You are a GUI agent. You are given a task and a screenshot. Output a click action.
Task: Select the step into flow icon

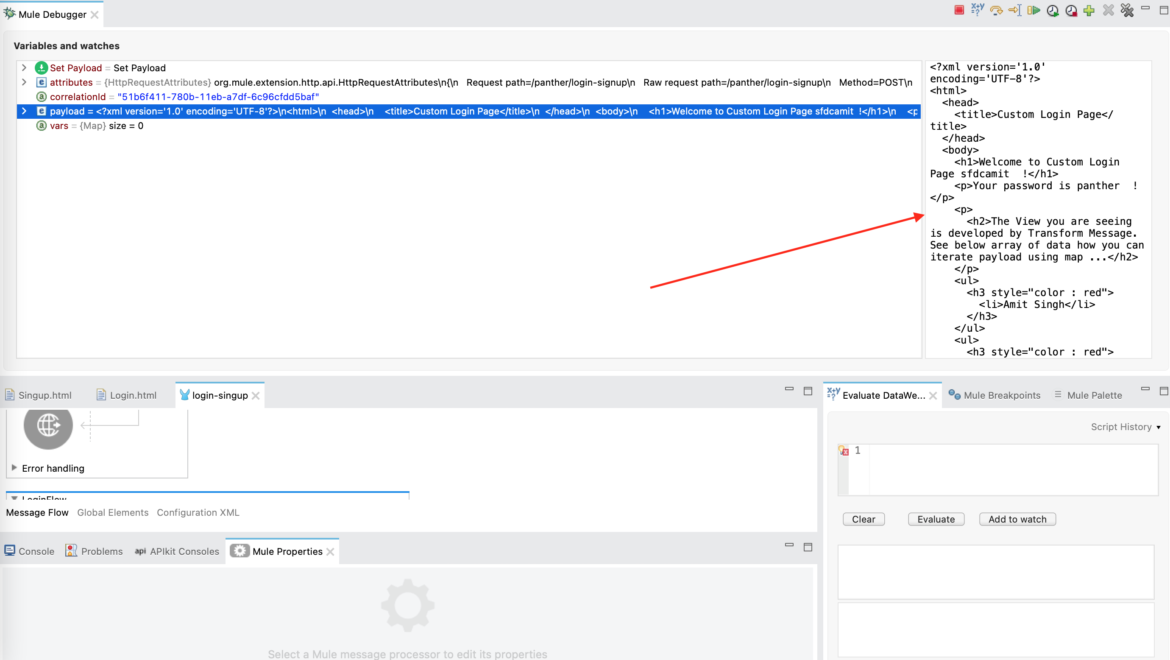1017,9
